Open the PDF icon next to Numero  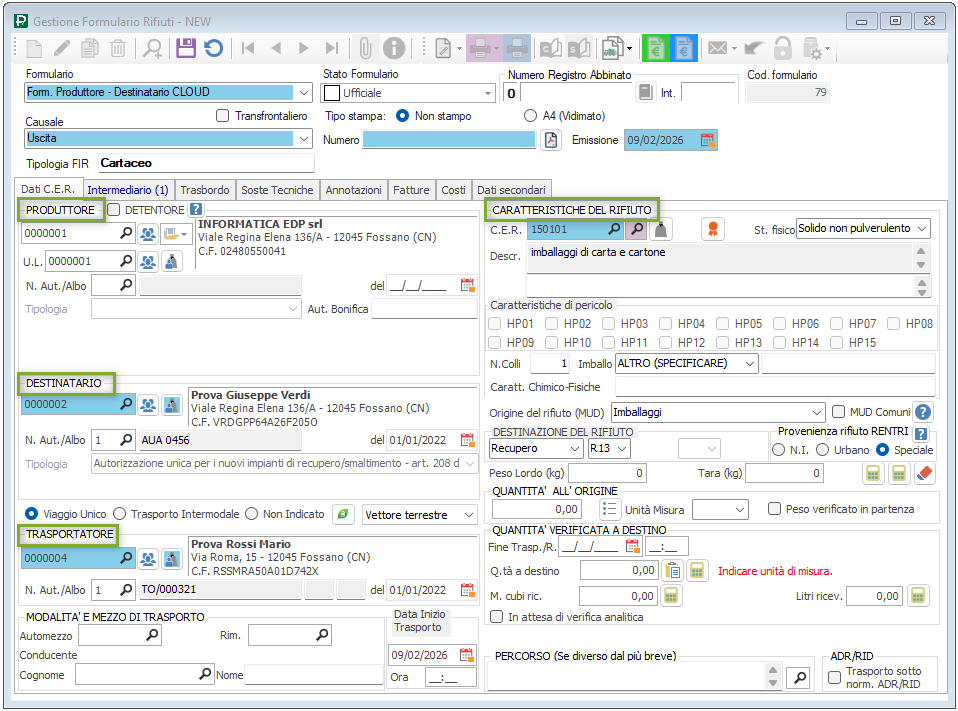551,140
